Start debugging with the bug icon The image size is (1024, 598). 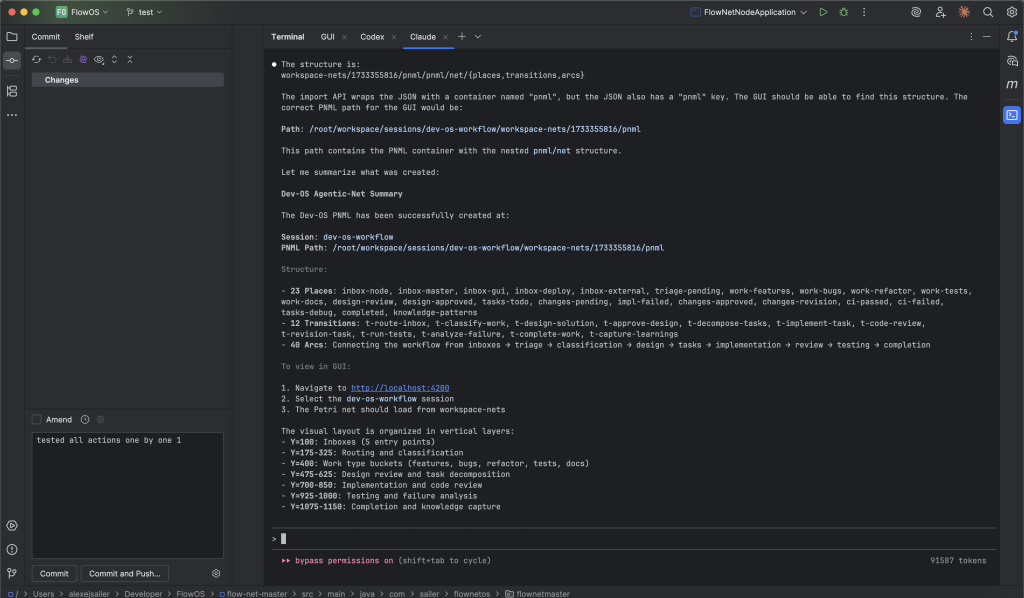pos(846,12)
